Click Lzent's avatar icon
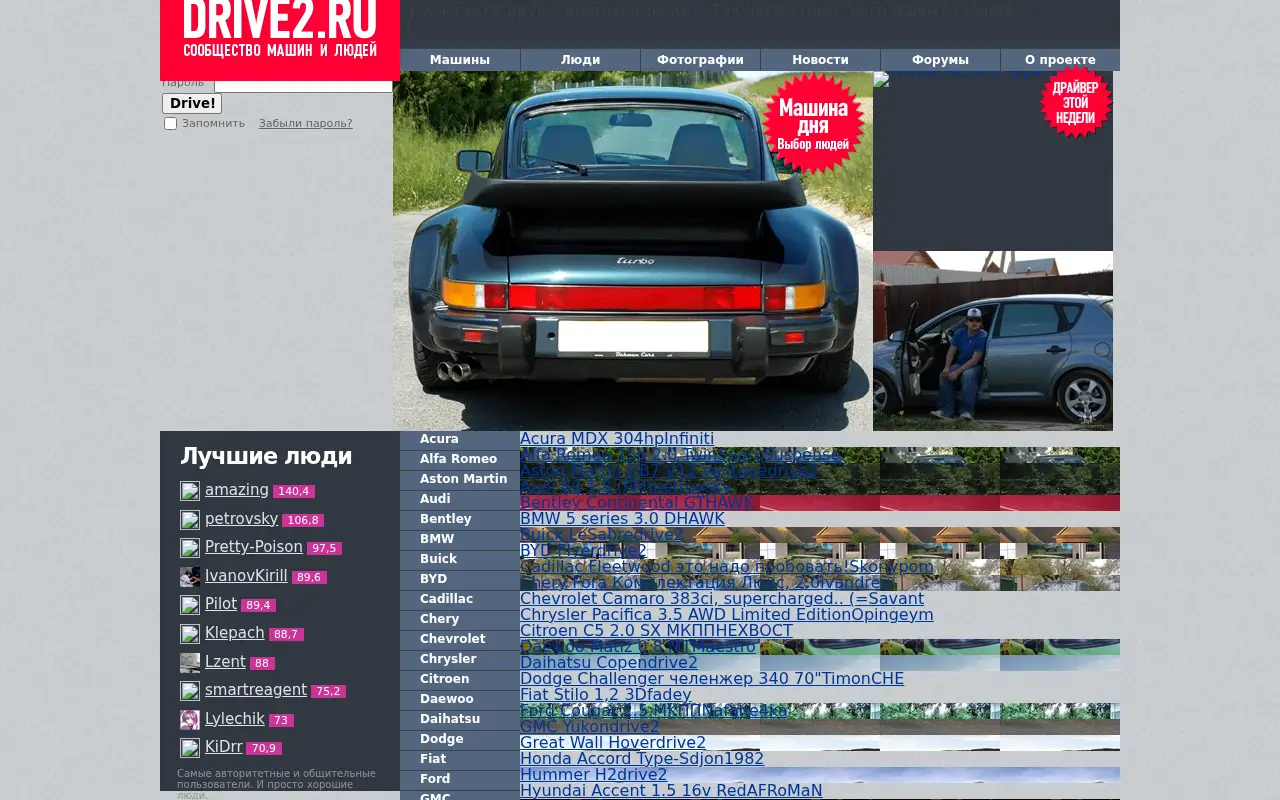1280x800 pixels. click(x=190, y=663)
